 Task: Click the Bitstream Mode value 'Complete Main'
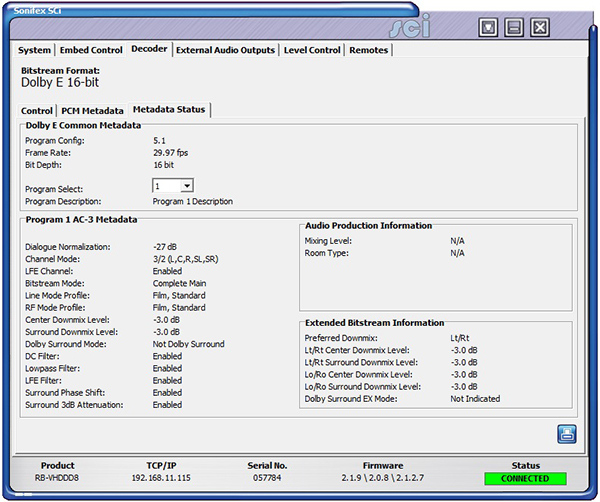pyautogui.click(x=179, y=284)
